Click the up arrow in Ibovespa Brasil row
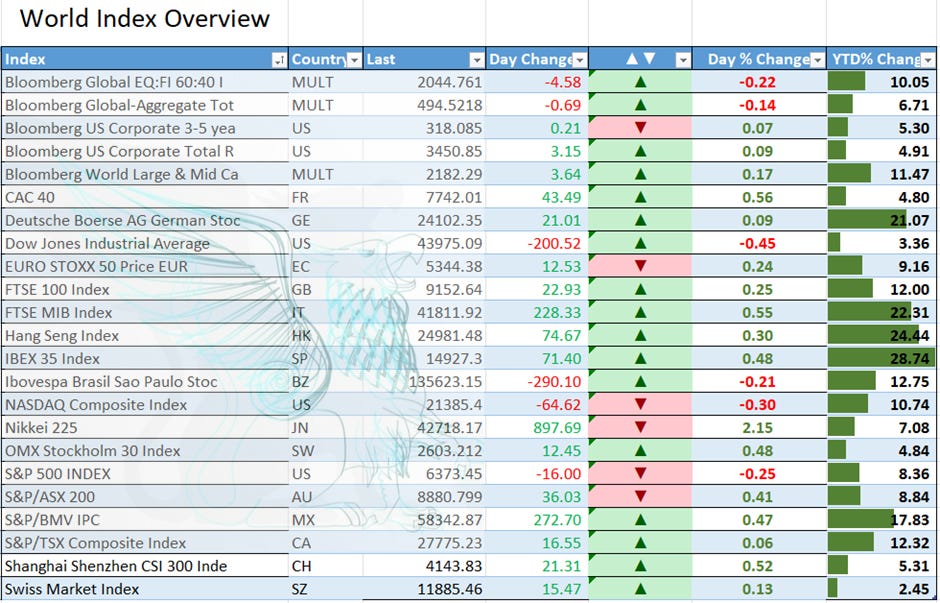The image size is (940, 603). [x=640, y=382]
